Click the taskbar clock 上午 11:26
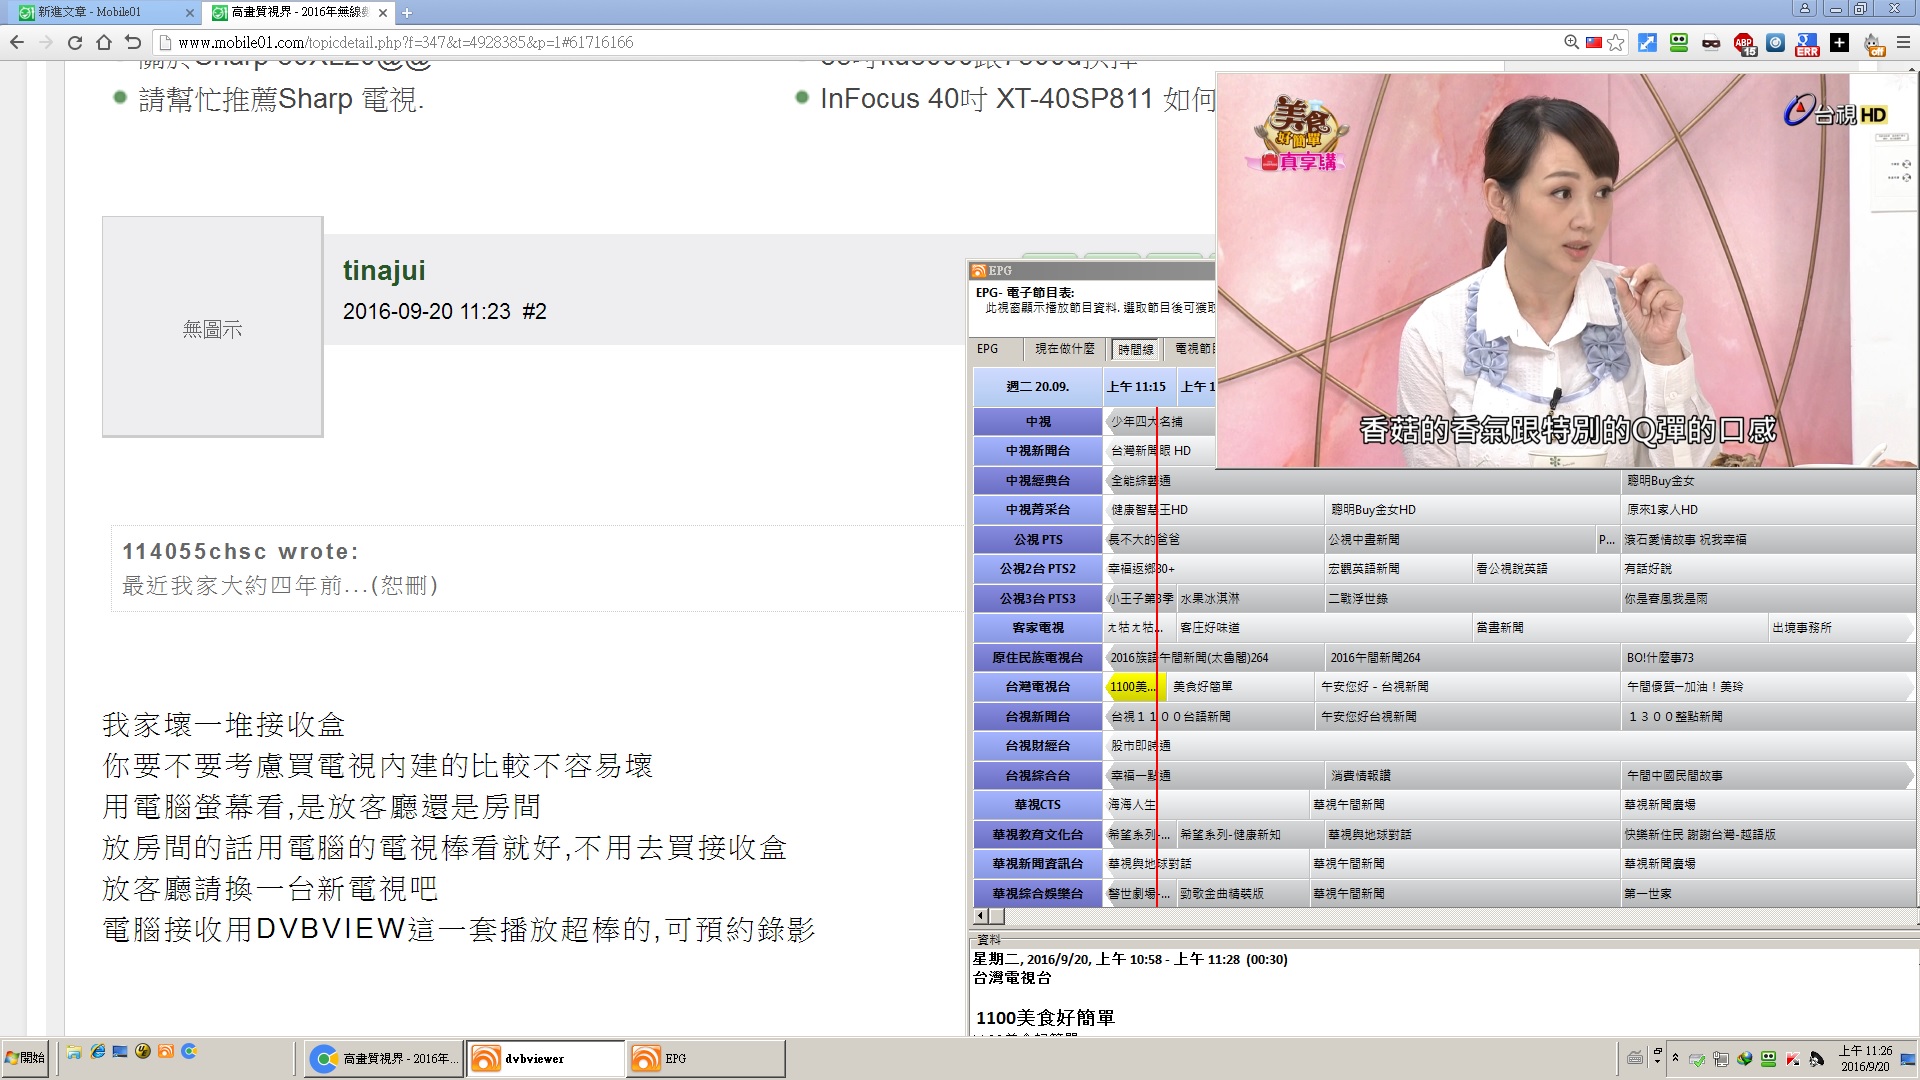 (x=1865, y=1058)
